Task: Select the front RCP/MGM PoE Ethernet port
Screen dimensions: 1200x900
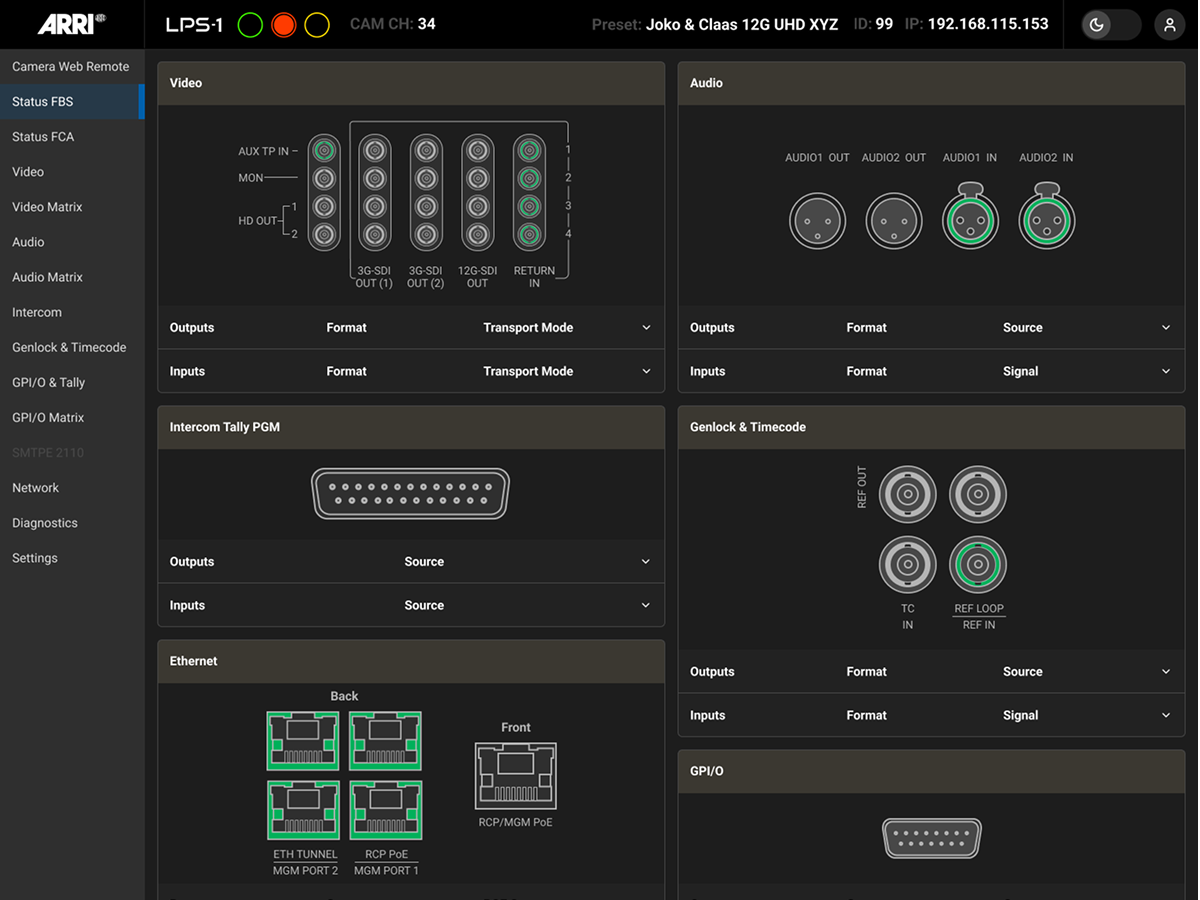Action: coord(516,776)
